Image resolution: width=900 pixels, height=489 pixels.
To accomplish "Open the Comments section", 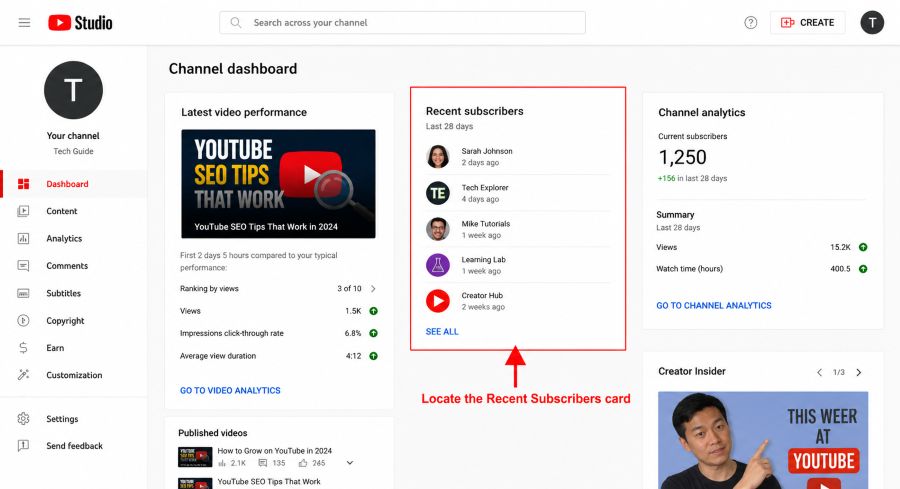I will click(67, 266).
